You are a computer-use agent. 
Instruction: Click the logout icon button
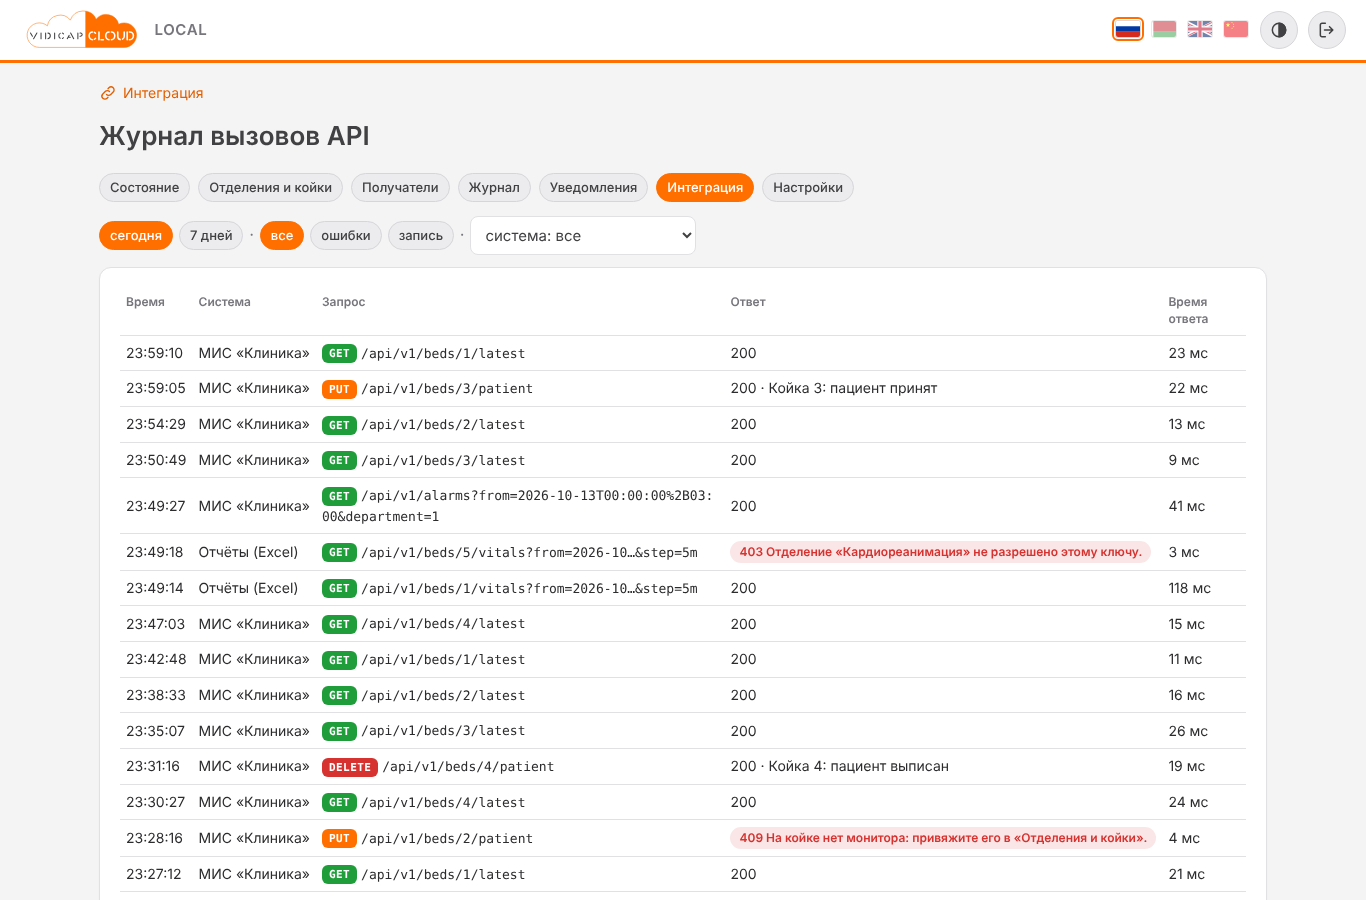[x=1327, y=30]
